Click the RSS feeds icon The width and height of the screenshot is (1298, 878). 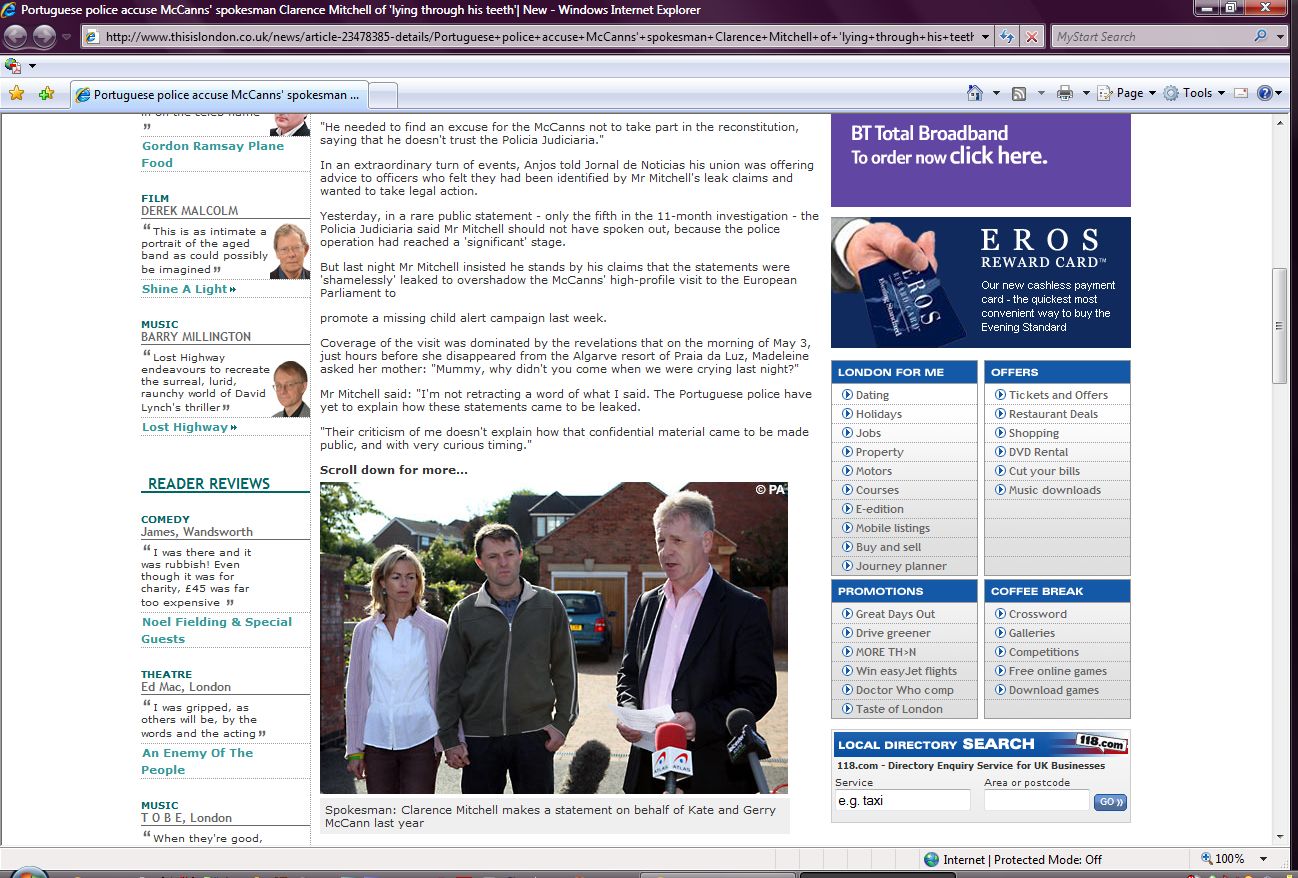point(1019,93)
